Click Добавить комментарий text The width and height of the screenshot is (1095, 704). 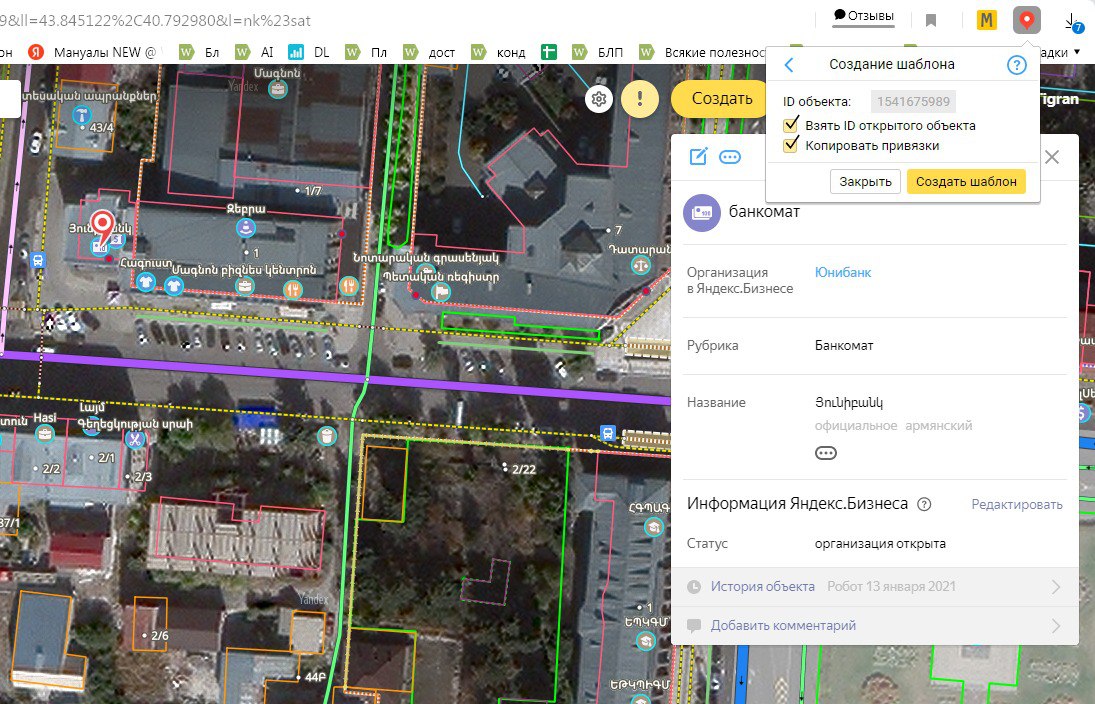[783, 626]
